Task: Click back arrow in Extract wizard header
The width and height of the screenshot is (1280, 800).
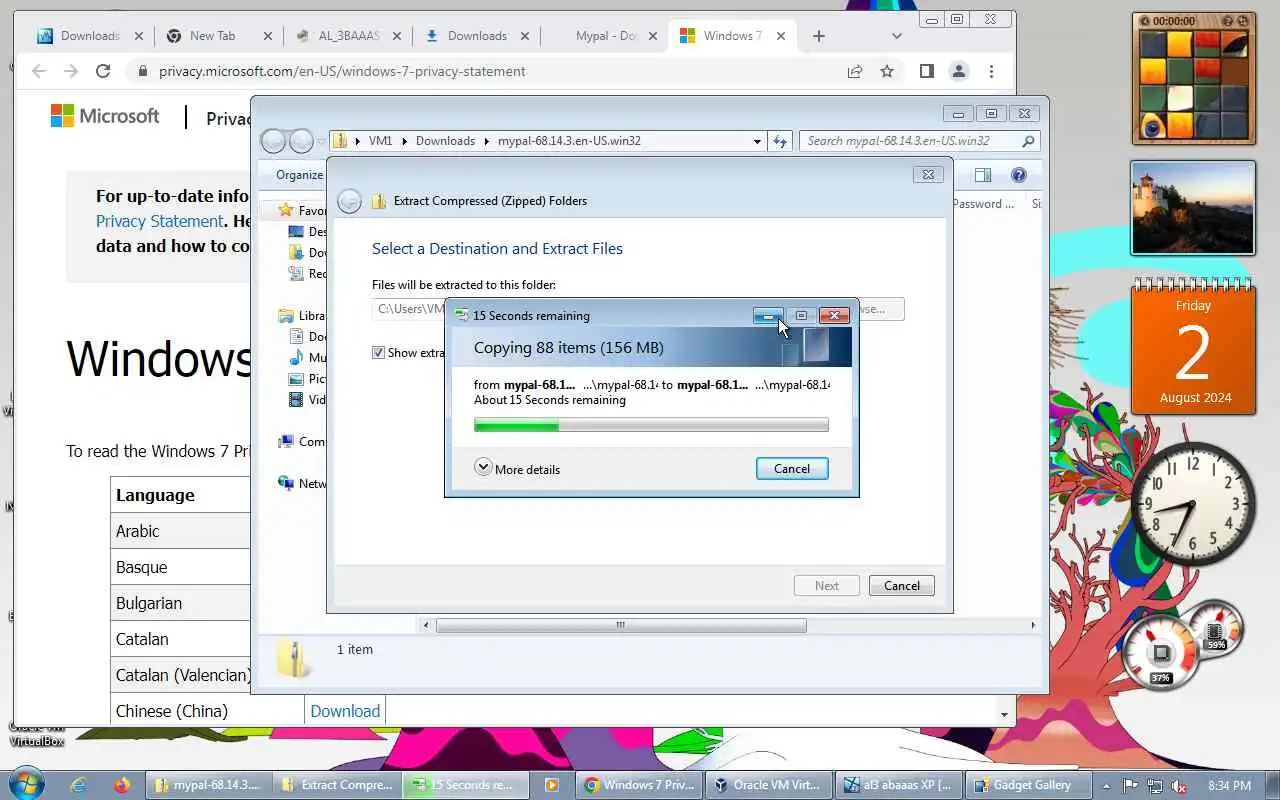Action: pyautogui.click(x=349, y=201)
